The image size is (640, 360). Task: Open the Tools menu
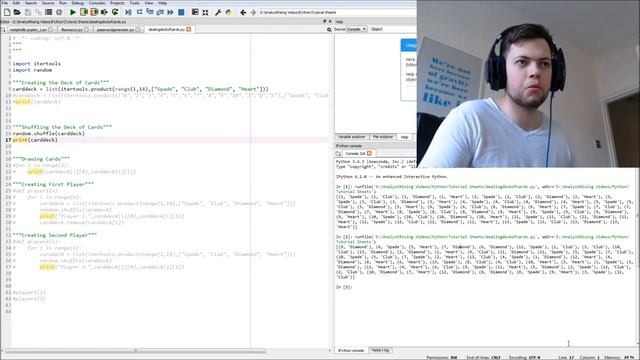134,3
